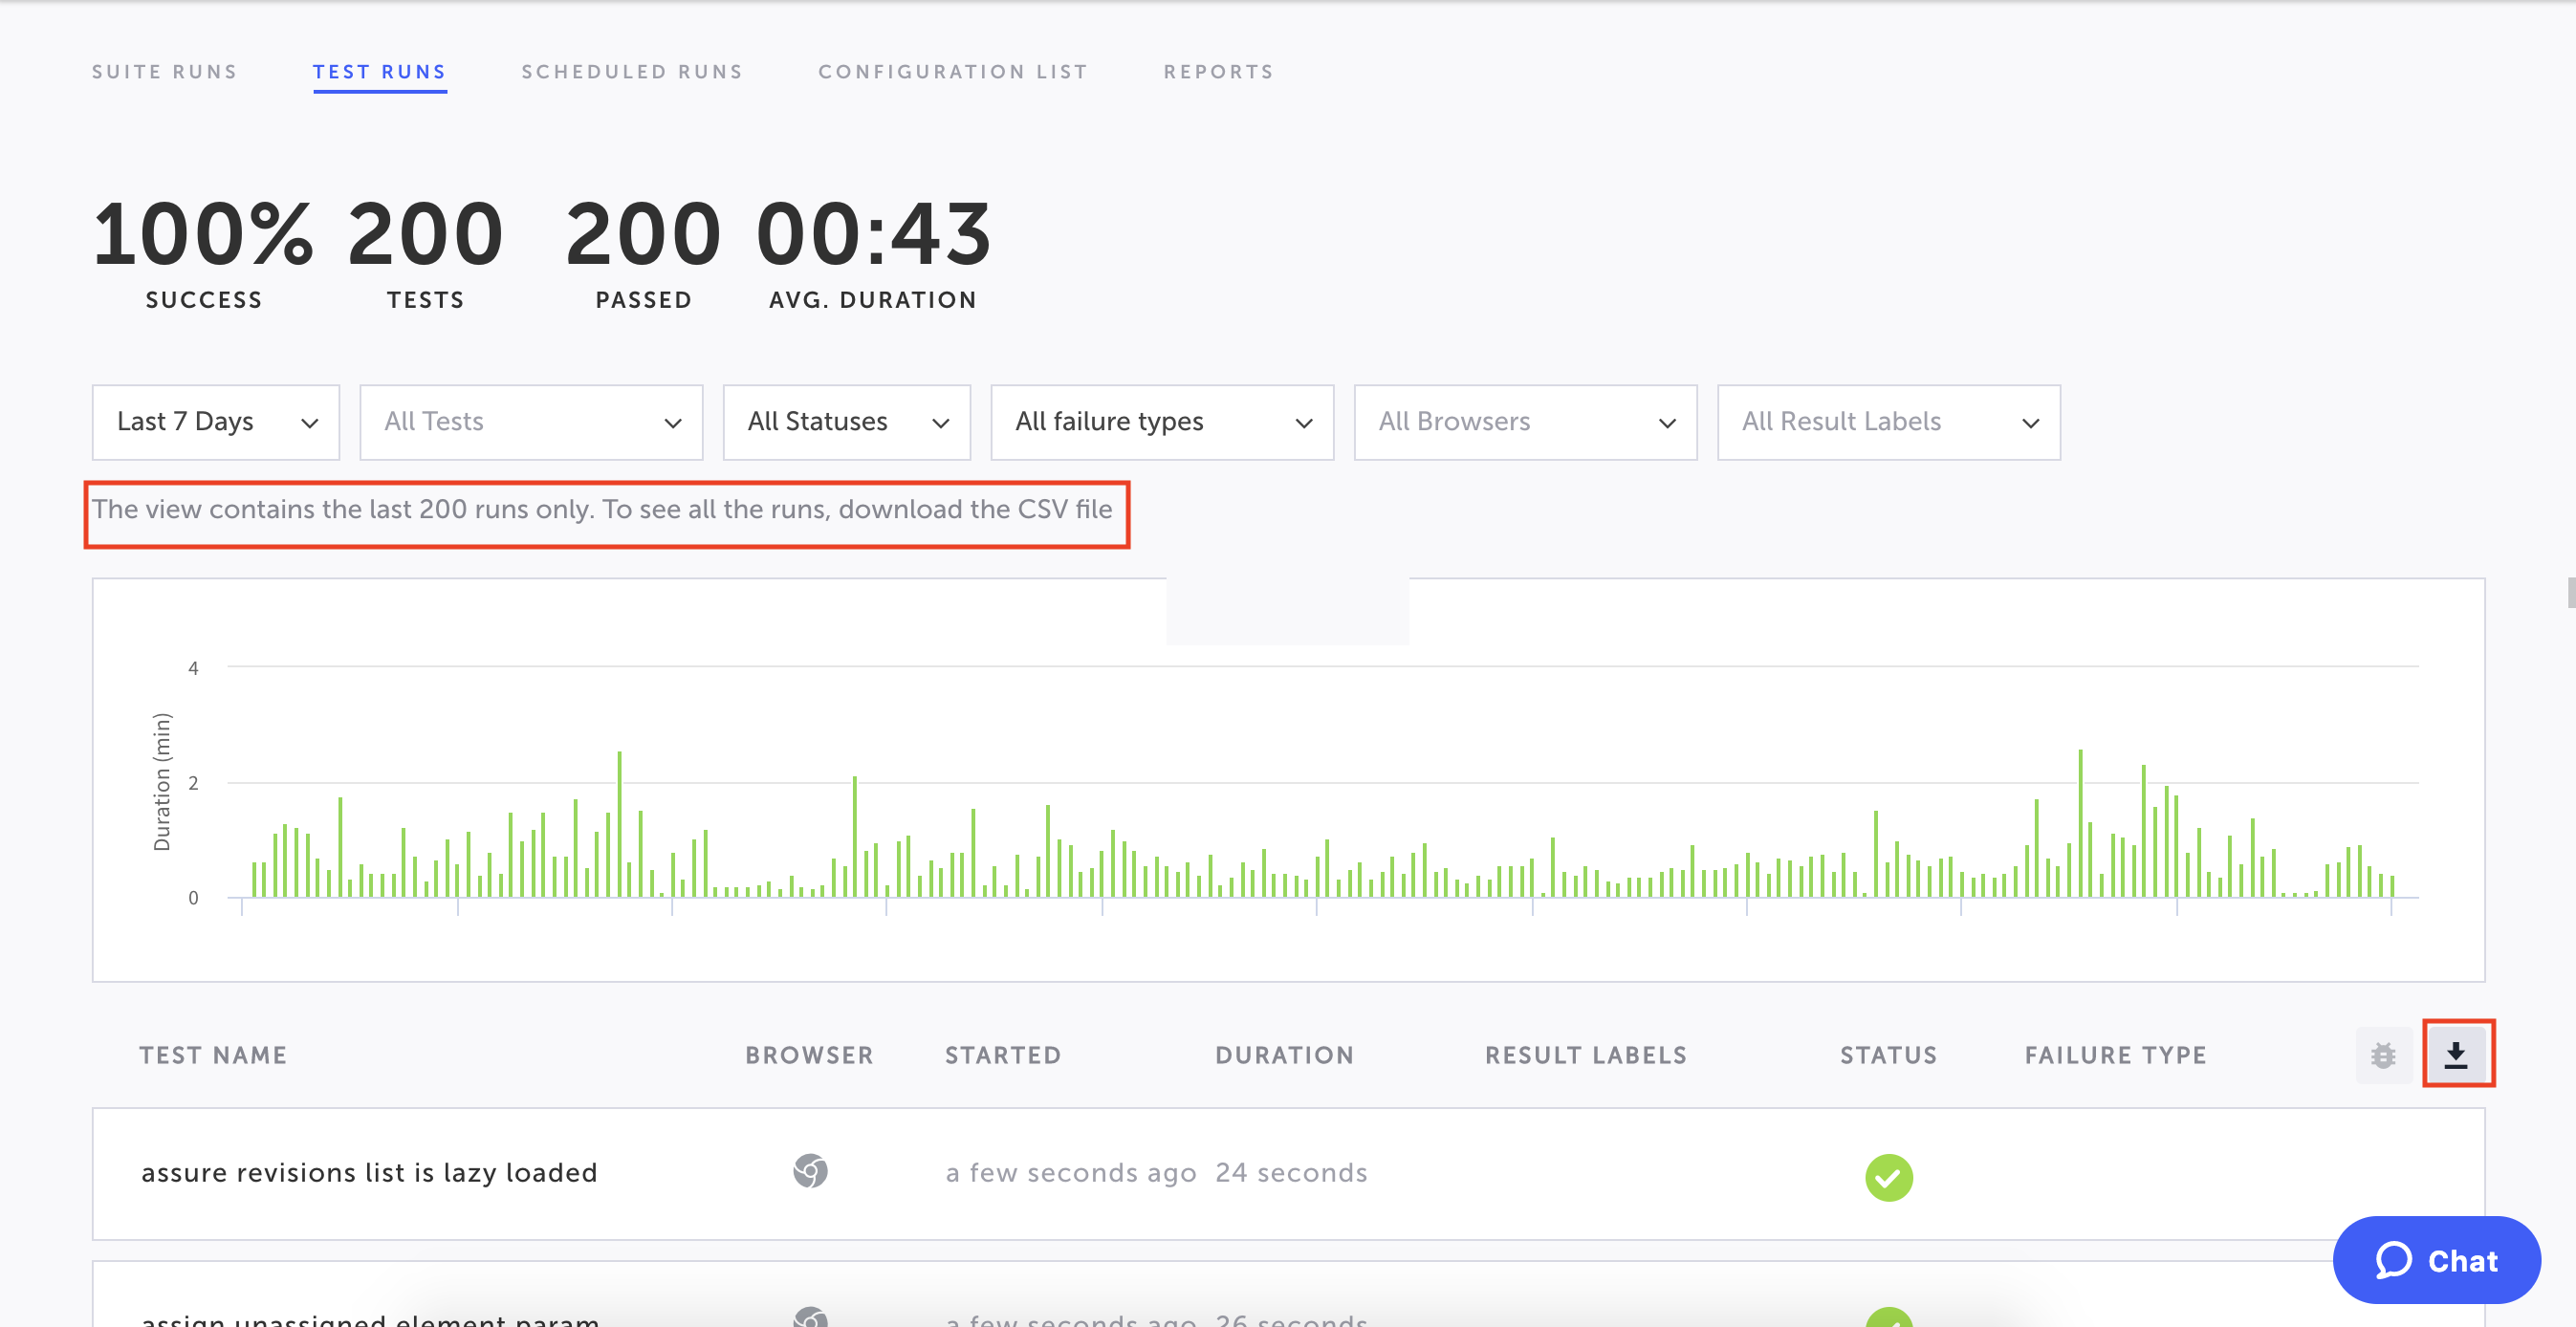Open the All Statuses dropdown
Image resolution: width=2576 pixels, height=1327 pixels.
[846, 422]
